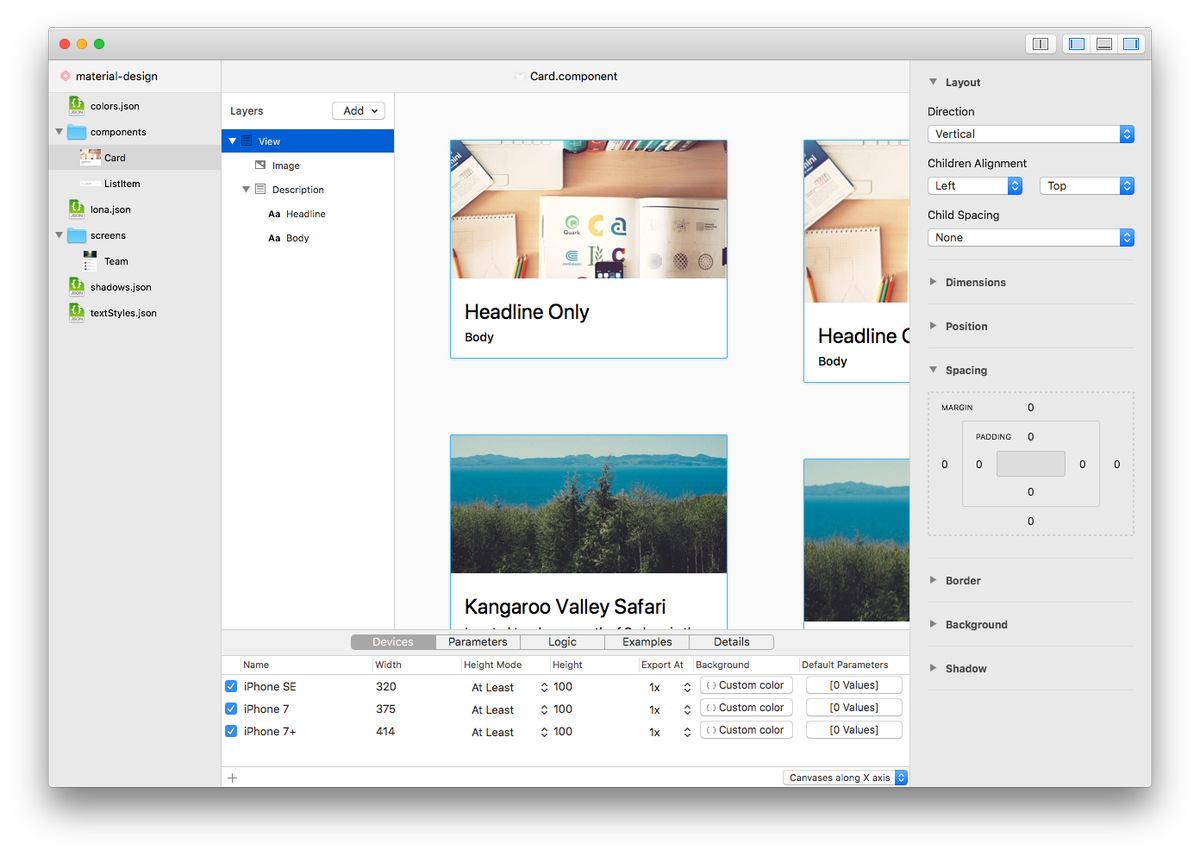
Task: Click iPhone 7 Custom color background button
Action: [746, 707]
